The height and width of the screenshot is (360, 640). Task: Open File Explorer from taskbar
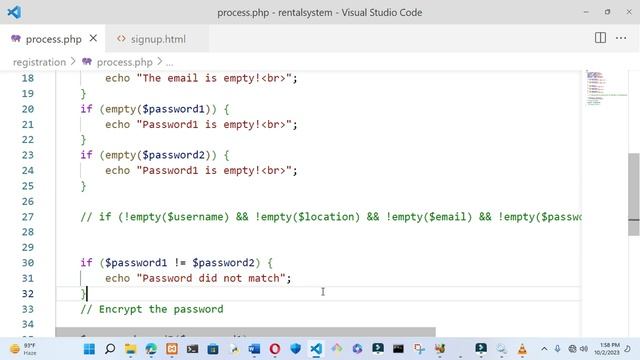(131, 349)
